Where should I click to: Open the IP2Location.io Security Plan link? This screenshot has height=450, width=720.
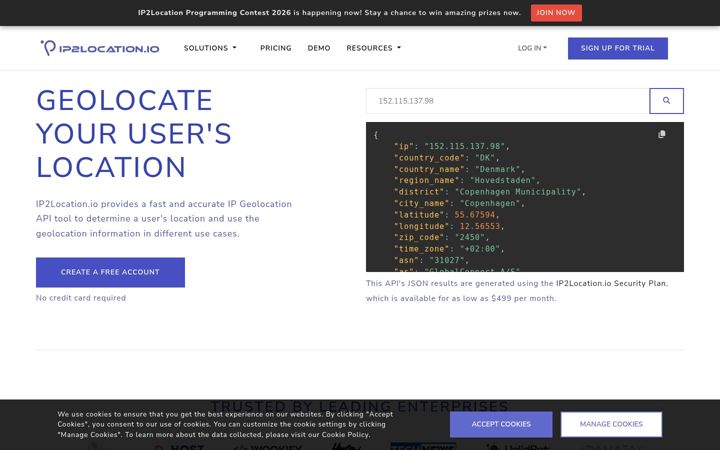pos(611,283)
